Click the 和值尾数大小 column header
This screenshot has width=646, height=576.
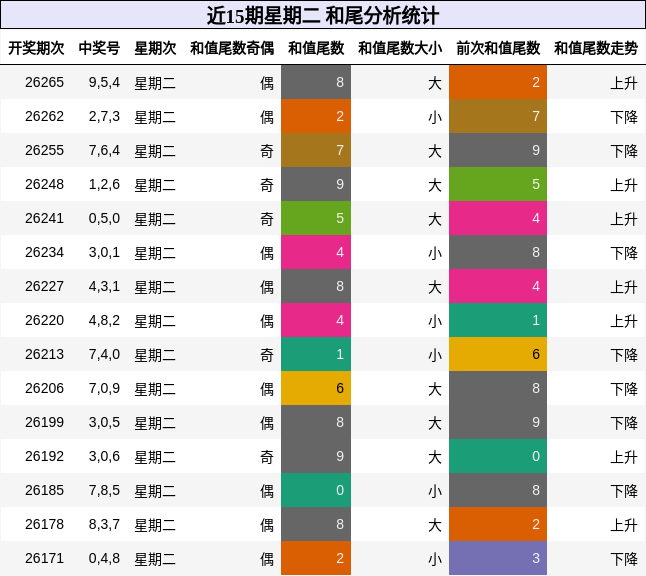[x=400, y=48]
